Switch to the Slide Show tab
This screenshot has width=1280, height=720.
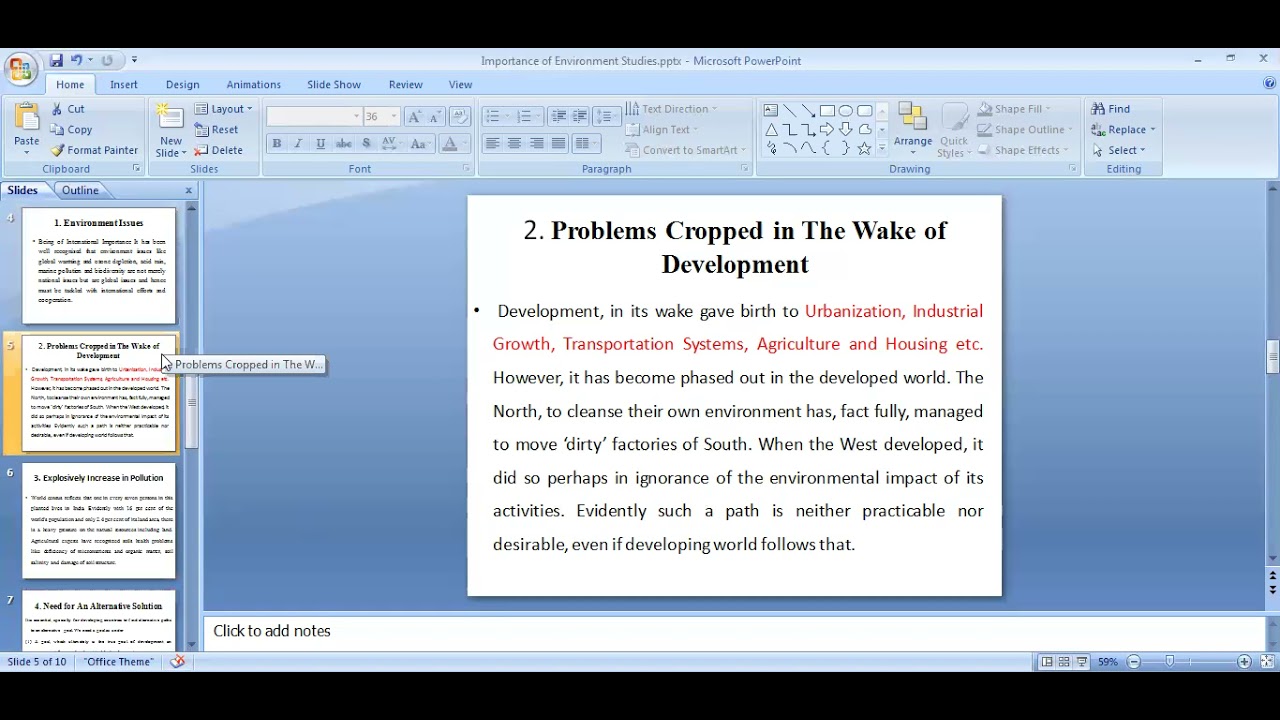point(334,84)
